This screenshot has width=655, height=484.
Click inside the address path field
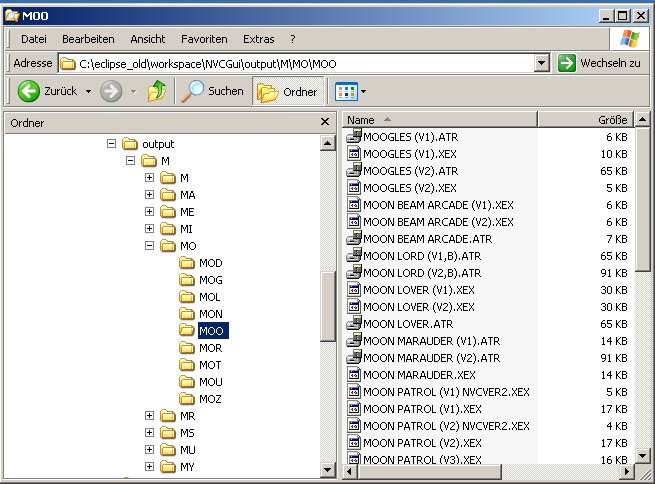tap(297, 63)
